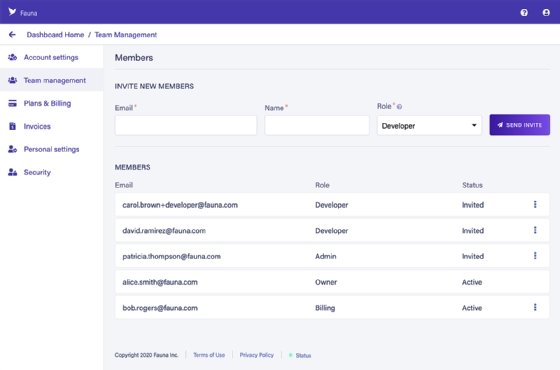Image resolution: width=560 pixels, height=370 pixels.
Task: Open Personal settings in sidebar
Action: pyautogui.click(x=51, y=149)
